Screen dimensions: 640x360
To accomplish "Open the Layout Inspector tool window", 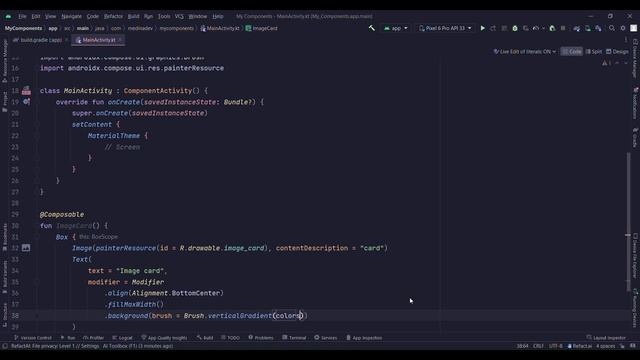I will tap(606, 338).
